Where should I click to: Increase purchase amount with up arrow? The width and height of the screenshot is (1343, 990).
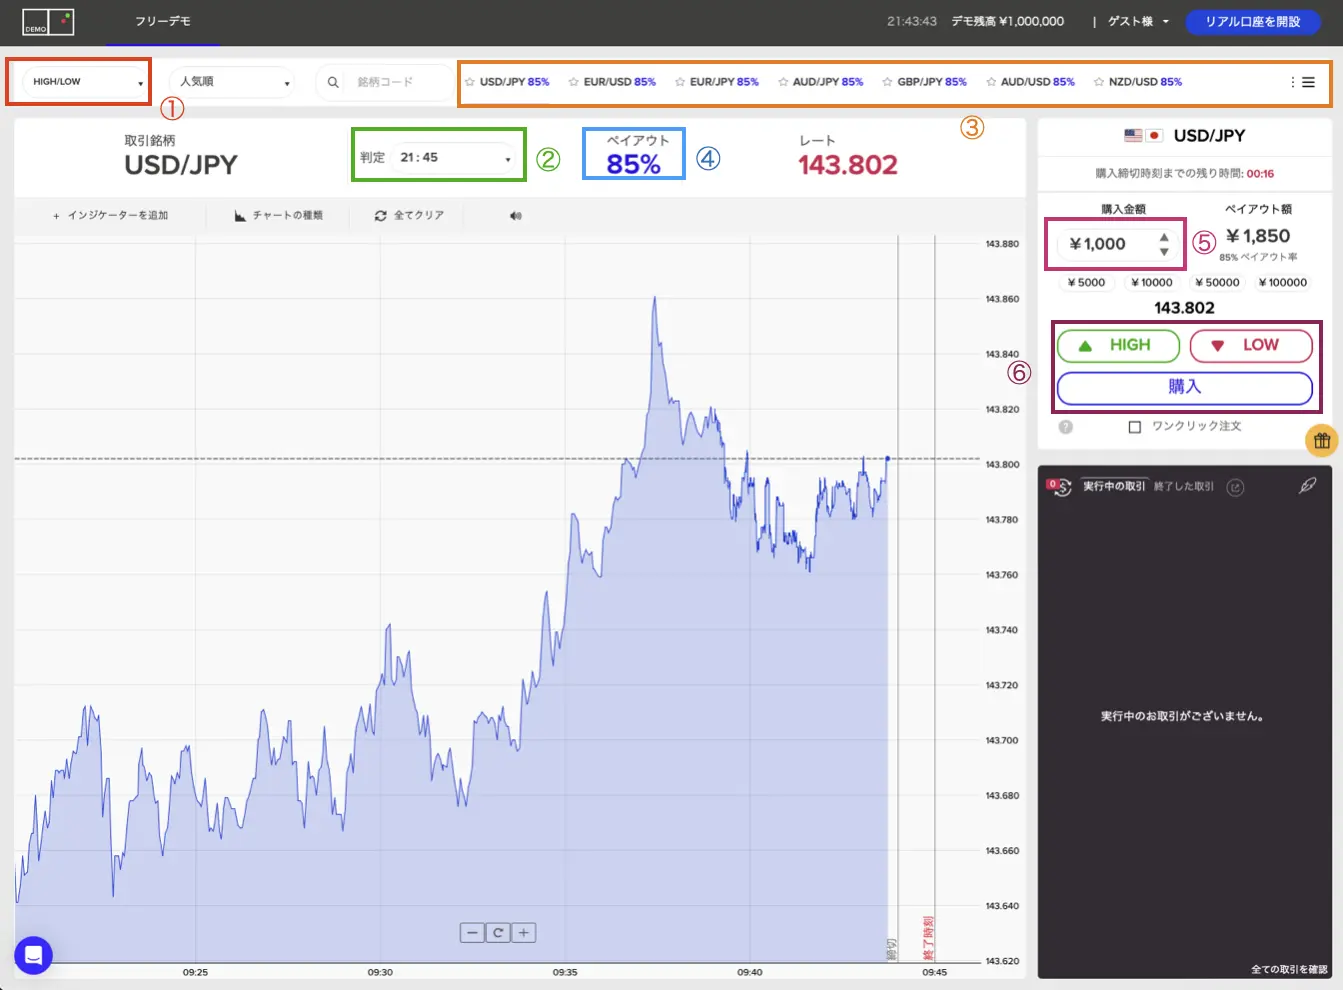pyautogui.click(x=1164, y=238)
